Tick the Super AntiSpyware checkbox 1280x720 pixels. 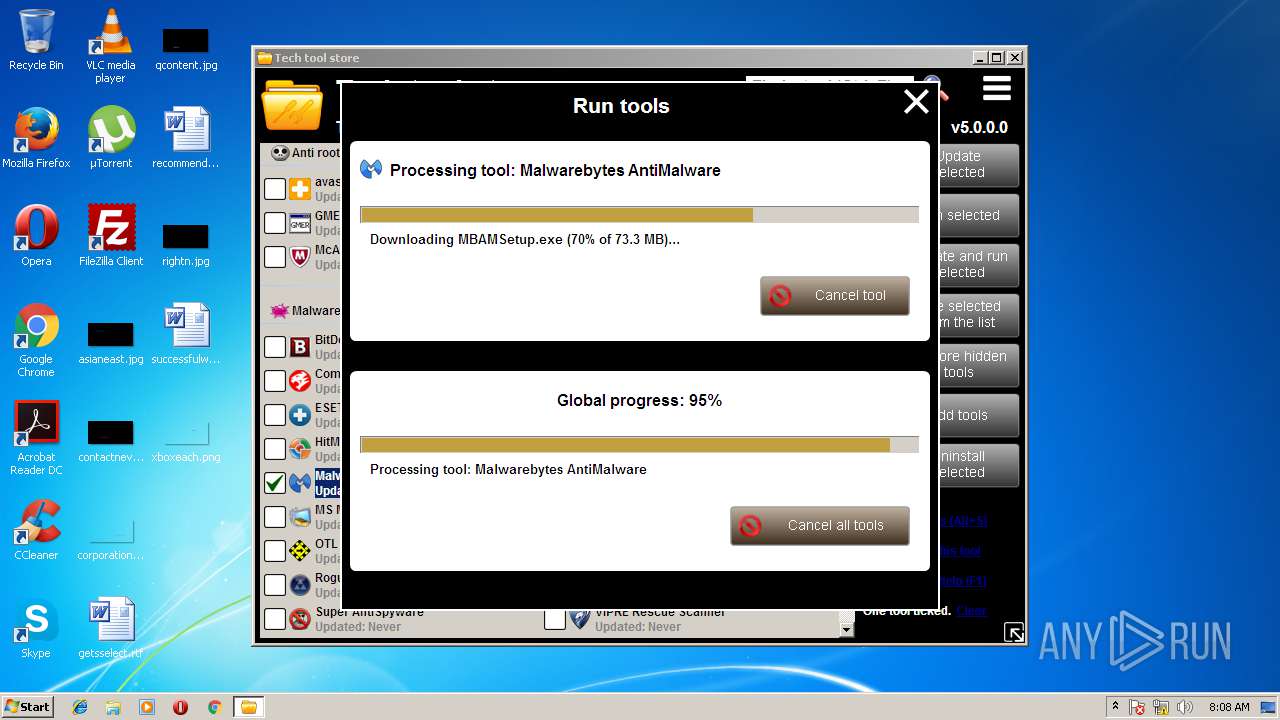[x=275, y=619]
